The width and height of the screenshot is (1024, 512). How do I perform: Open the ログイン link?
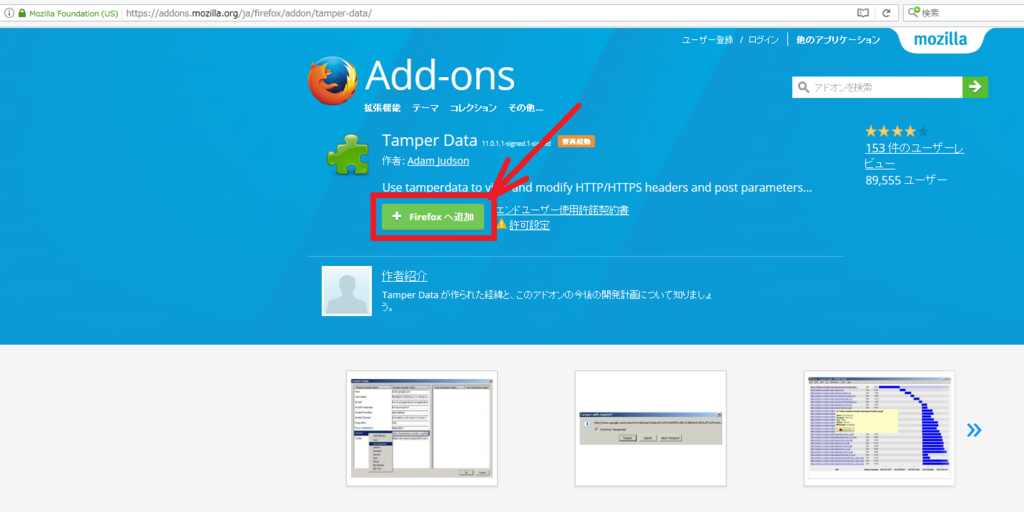763,40
